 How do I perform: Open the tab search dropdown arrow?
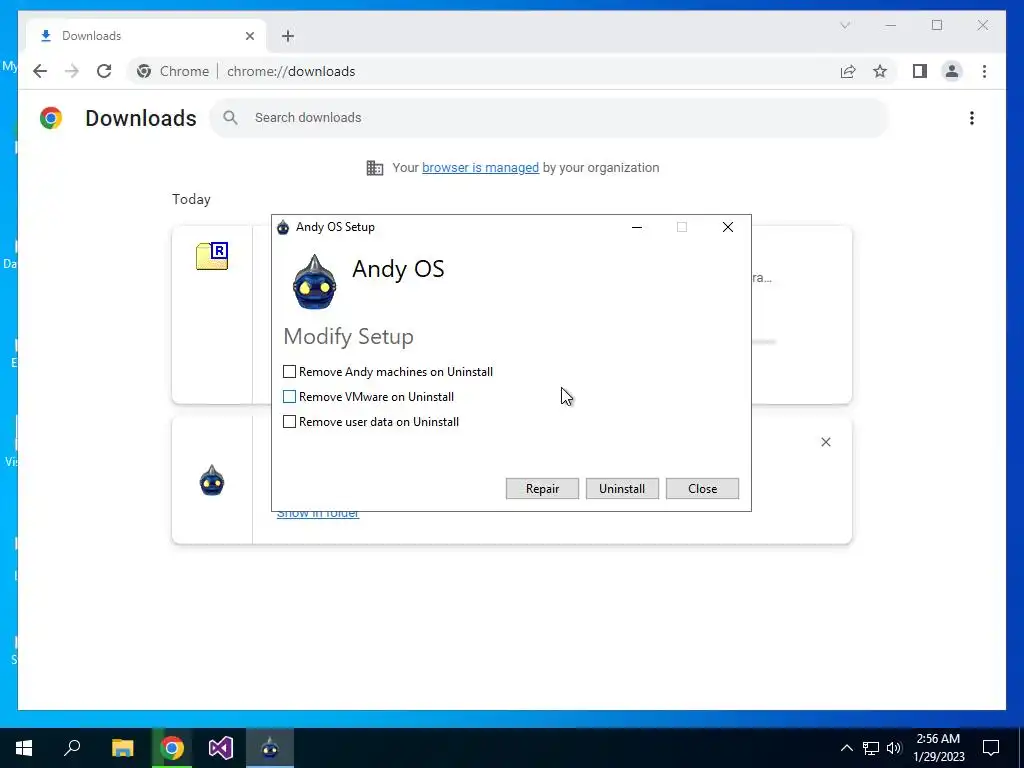pyautogui.click(x=844, y=25)
